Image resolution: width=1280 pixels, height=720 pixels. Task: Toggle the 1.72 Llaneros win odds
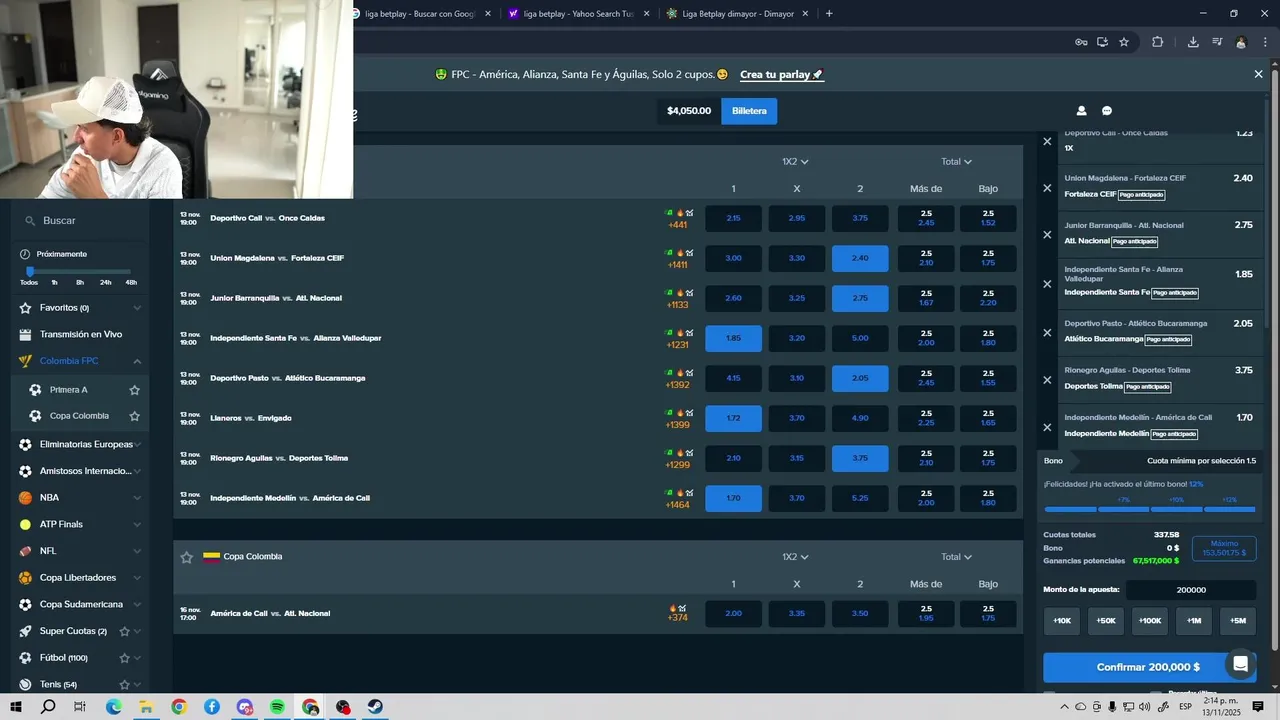(733, 418)
